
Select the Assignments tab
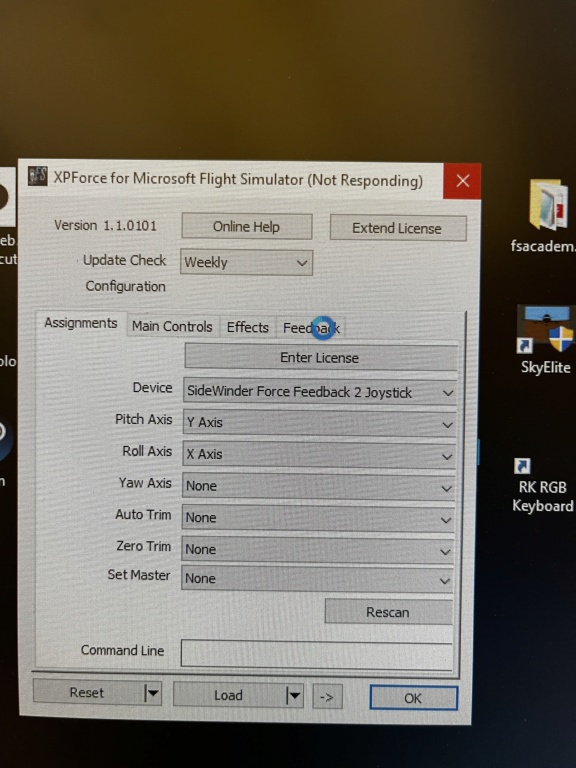point(81,323)
